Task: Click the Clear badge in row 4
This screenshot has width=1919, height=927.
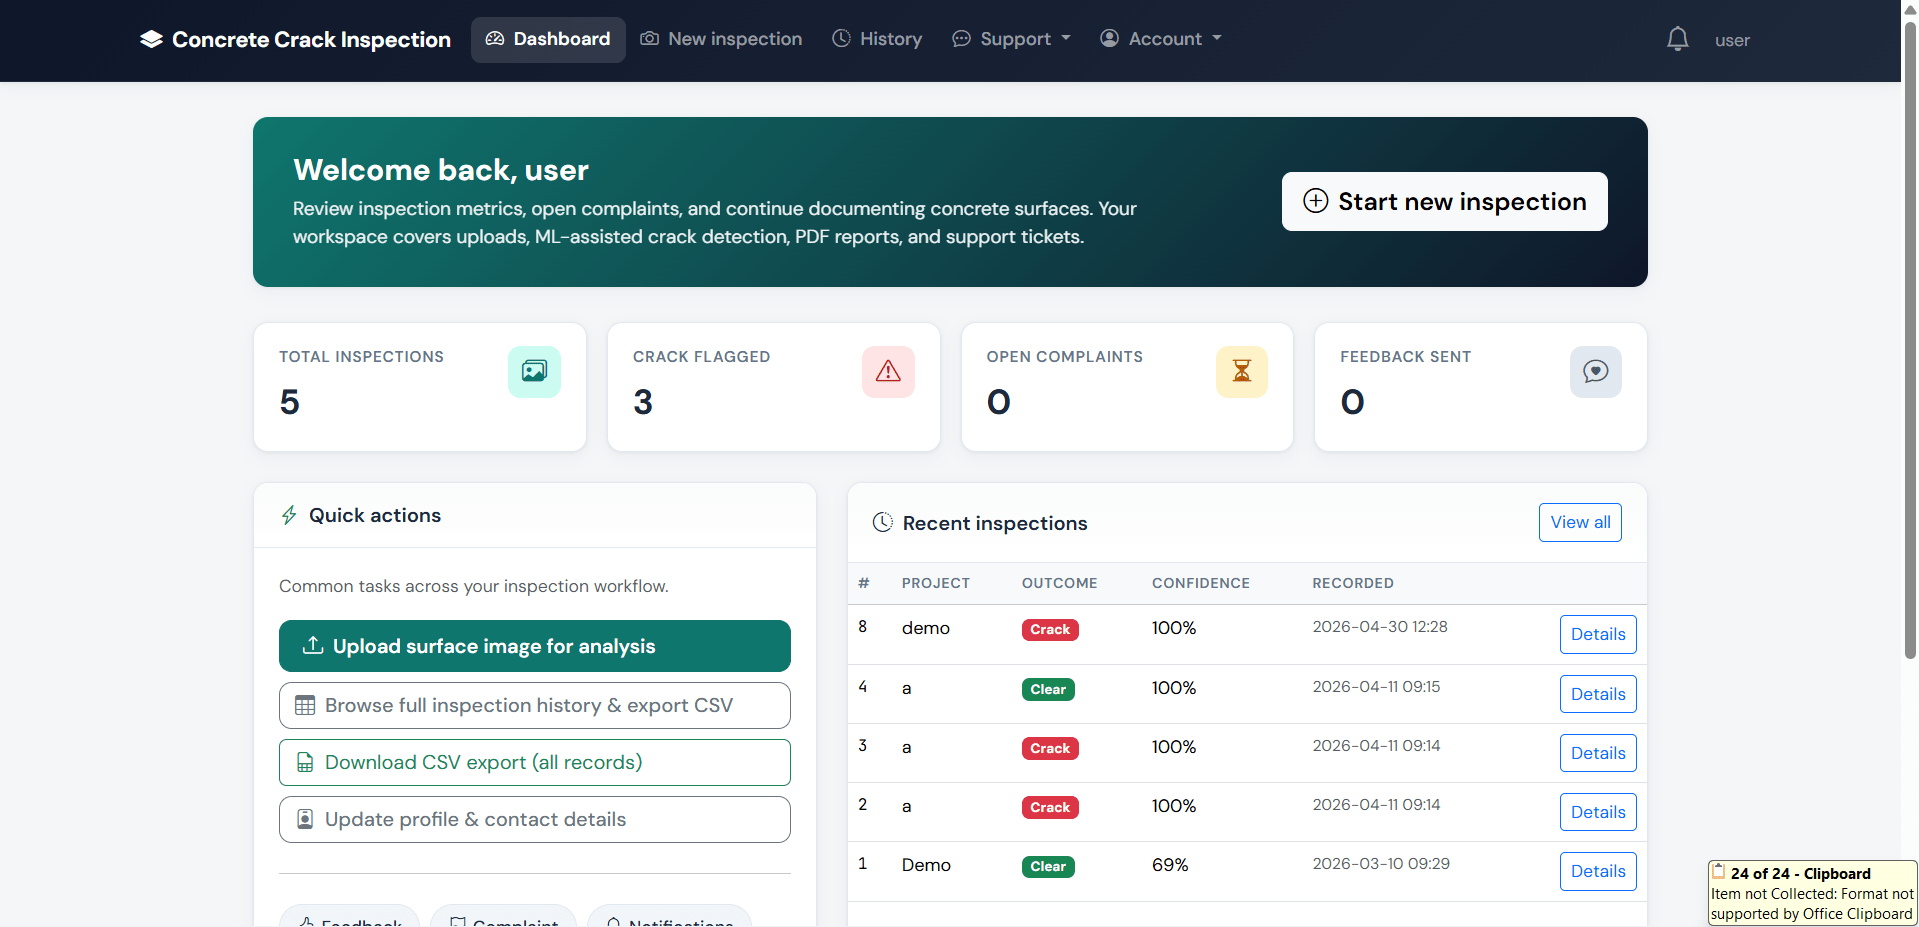Action: coord(1048,689)
